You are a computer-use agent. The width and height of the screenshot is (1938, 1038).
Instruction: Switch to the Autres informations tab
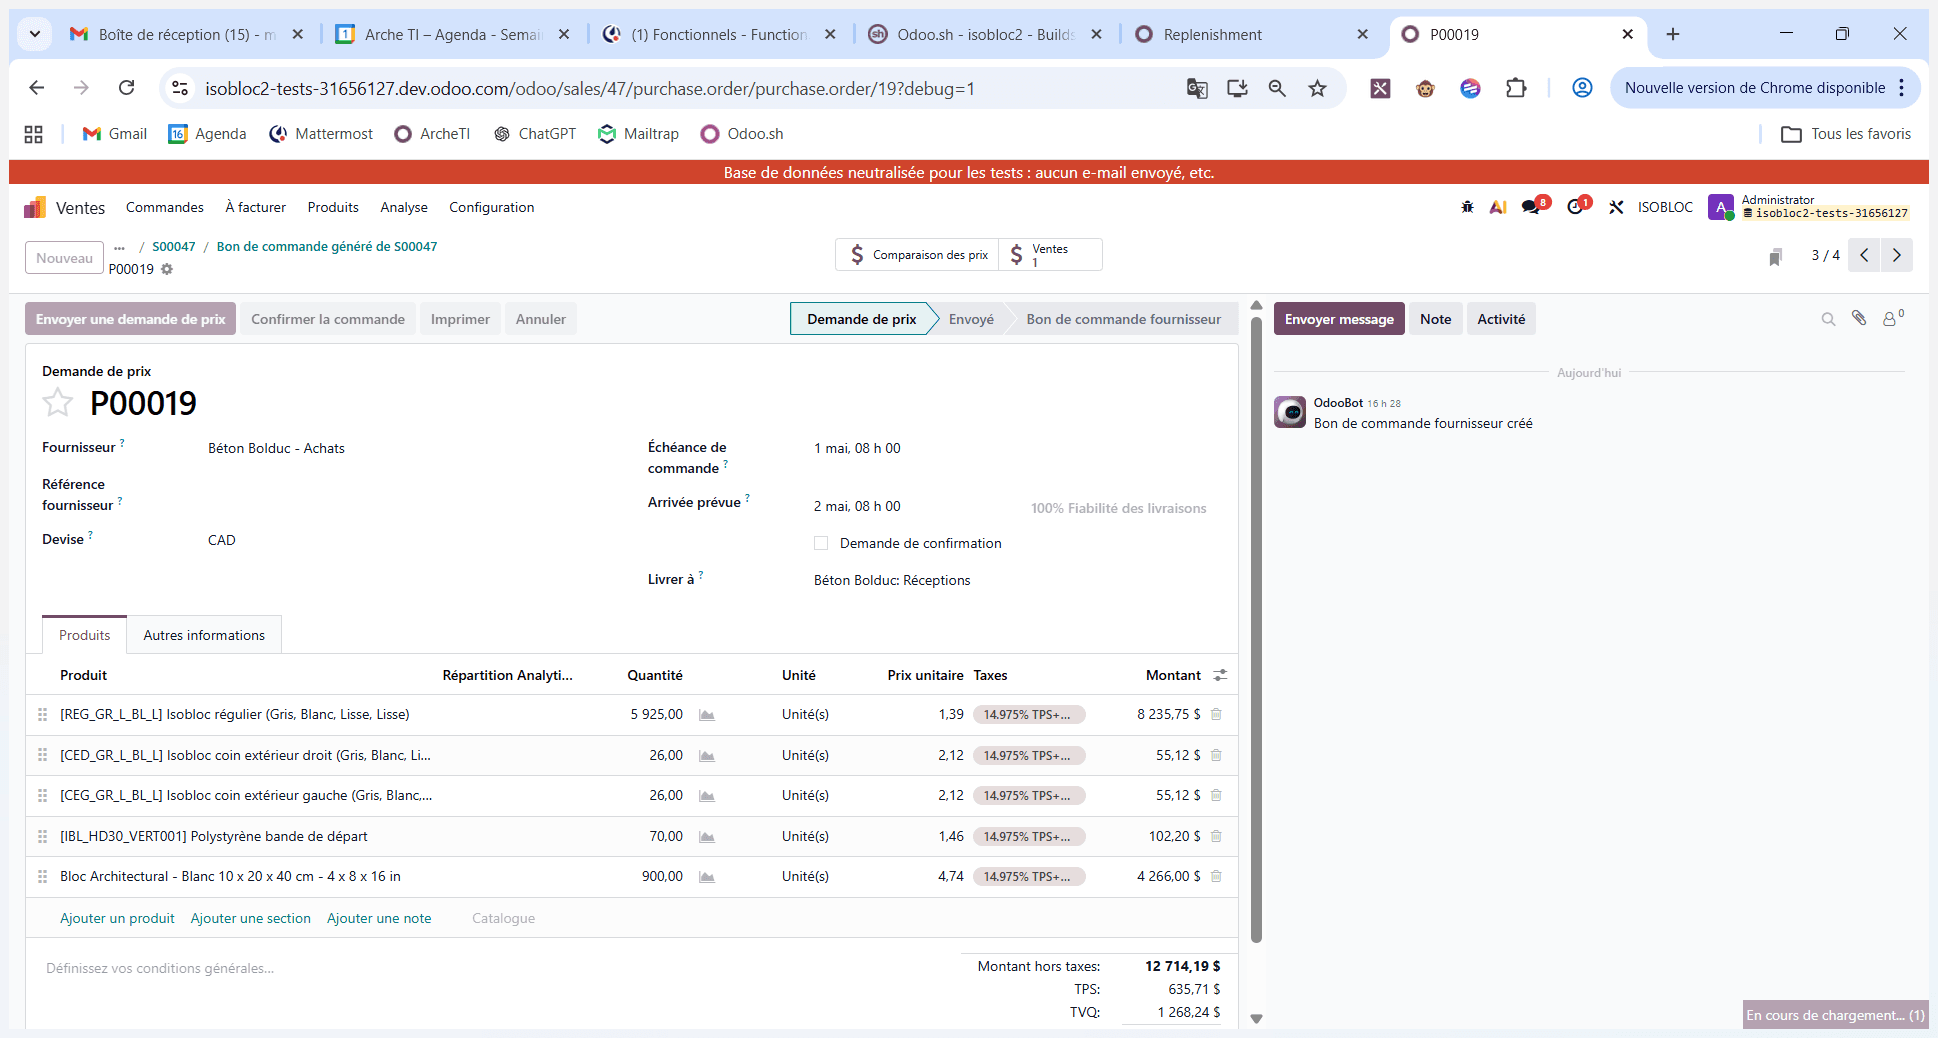point(204,635)
